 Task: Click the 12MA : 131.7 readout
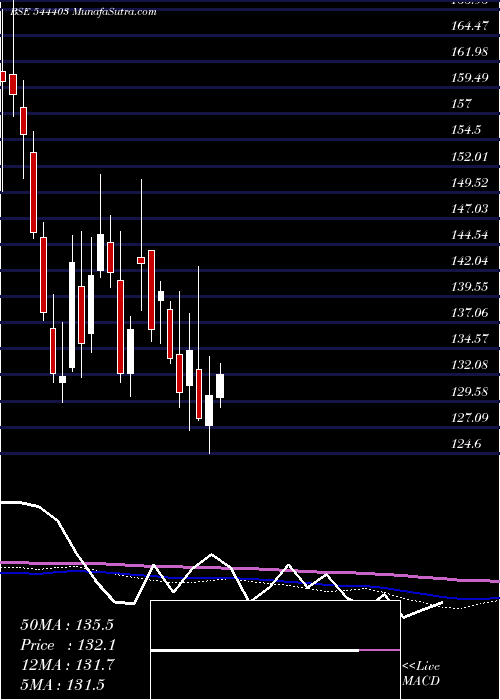pos(67,665)
